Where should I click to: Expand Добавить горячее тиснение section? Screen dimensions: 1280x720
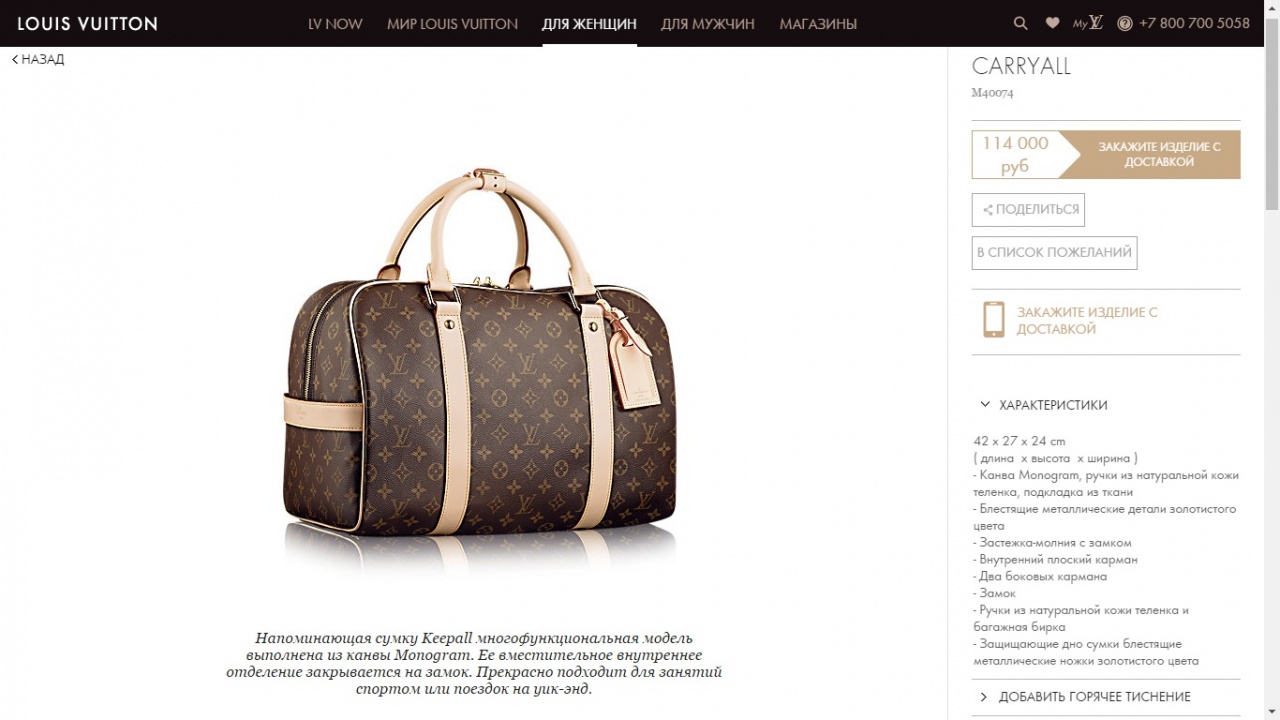coord(1085,697)
